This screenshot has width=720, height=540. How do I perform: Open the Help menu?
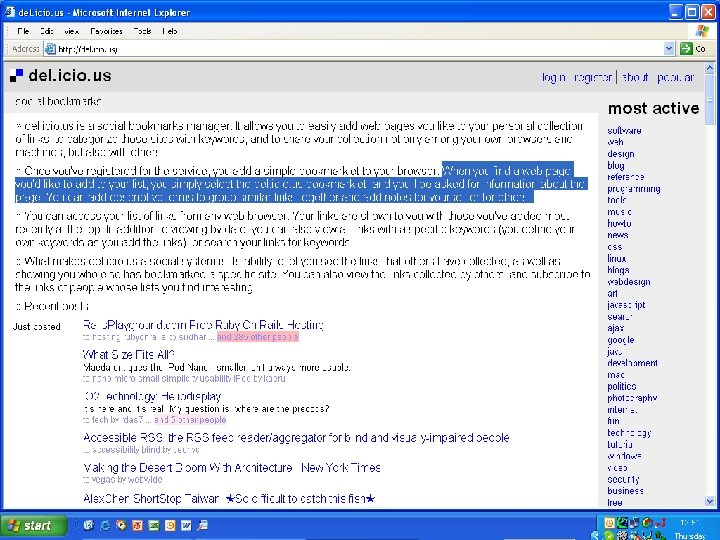tap(169, 31)
